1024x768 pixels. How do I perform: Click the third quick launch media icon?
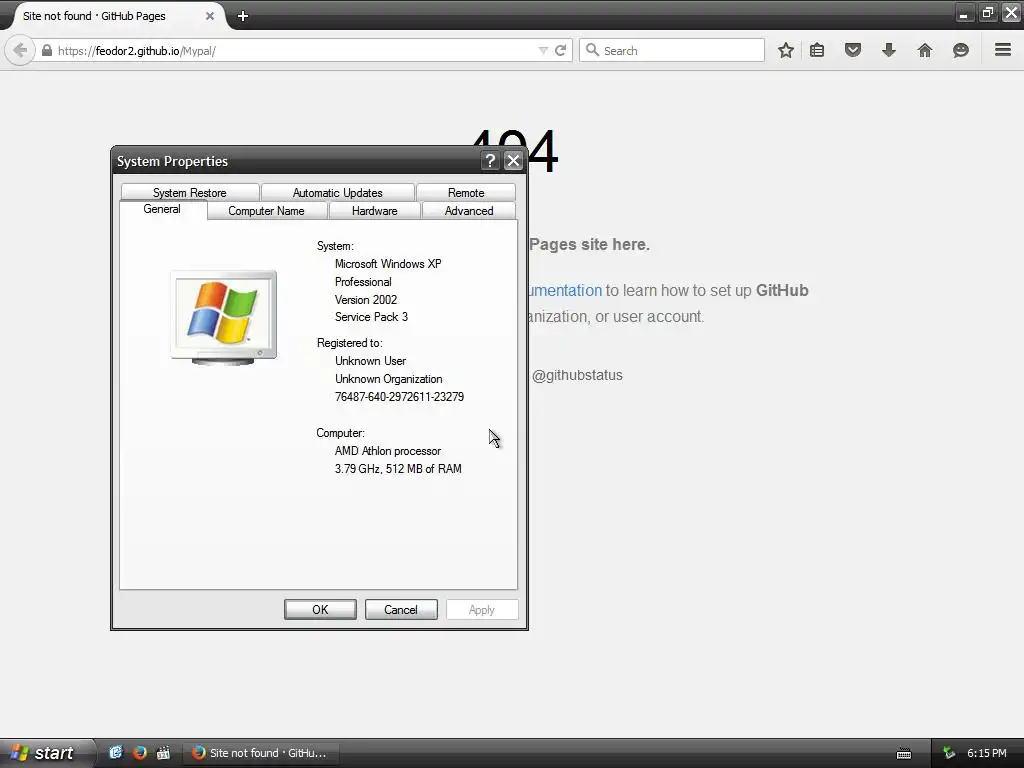coord(163,753)
